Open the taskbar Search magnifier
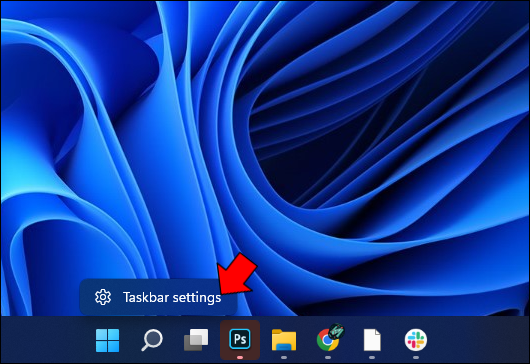 tap(152, 340)
